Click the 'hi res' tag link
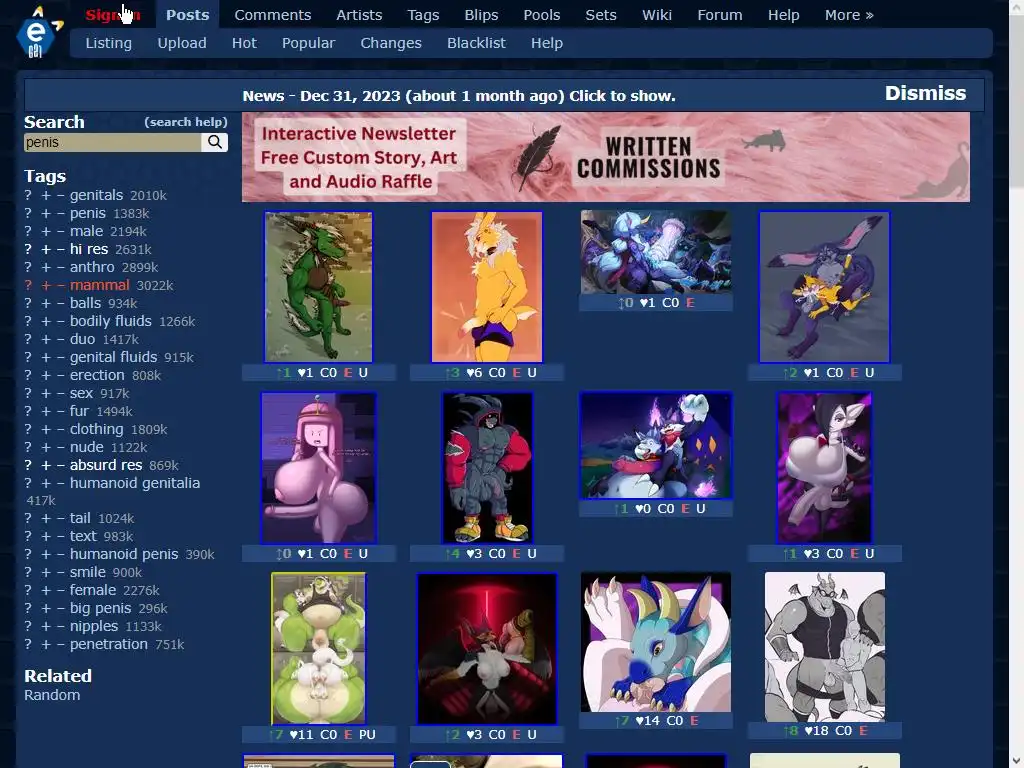The image size is (1024, 768). (x=89, y=249)
